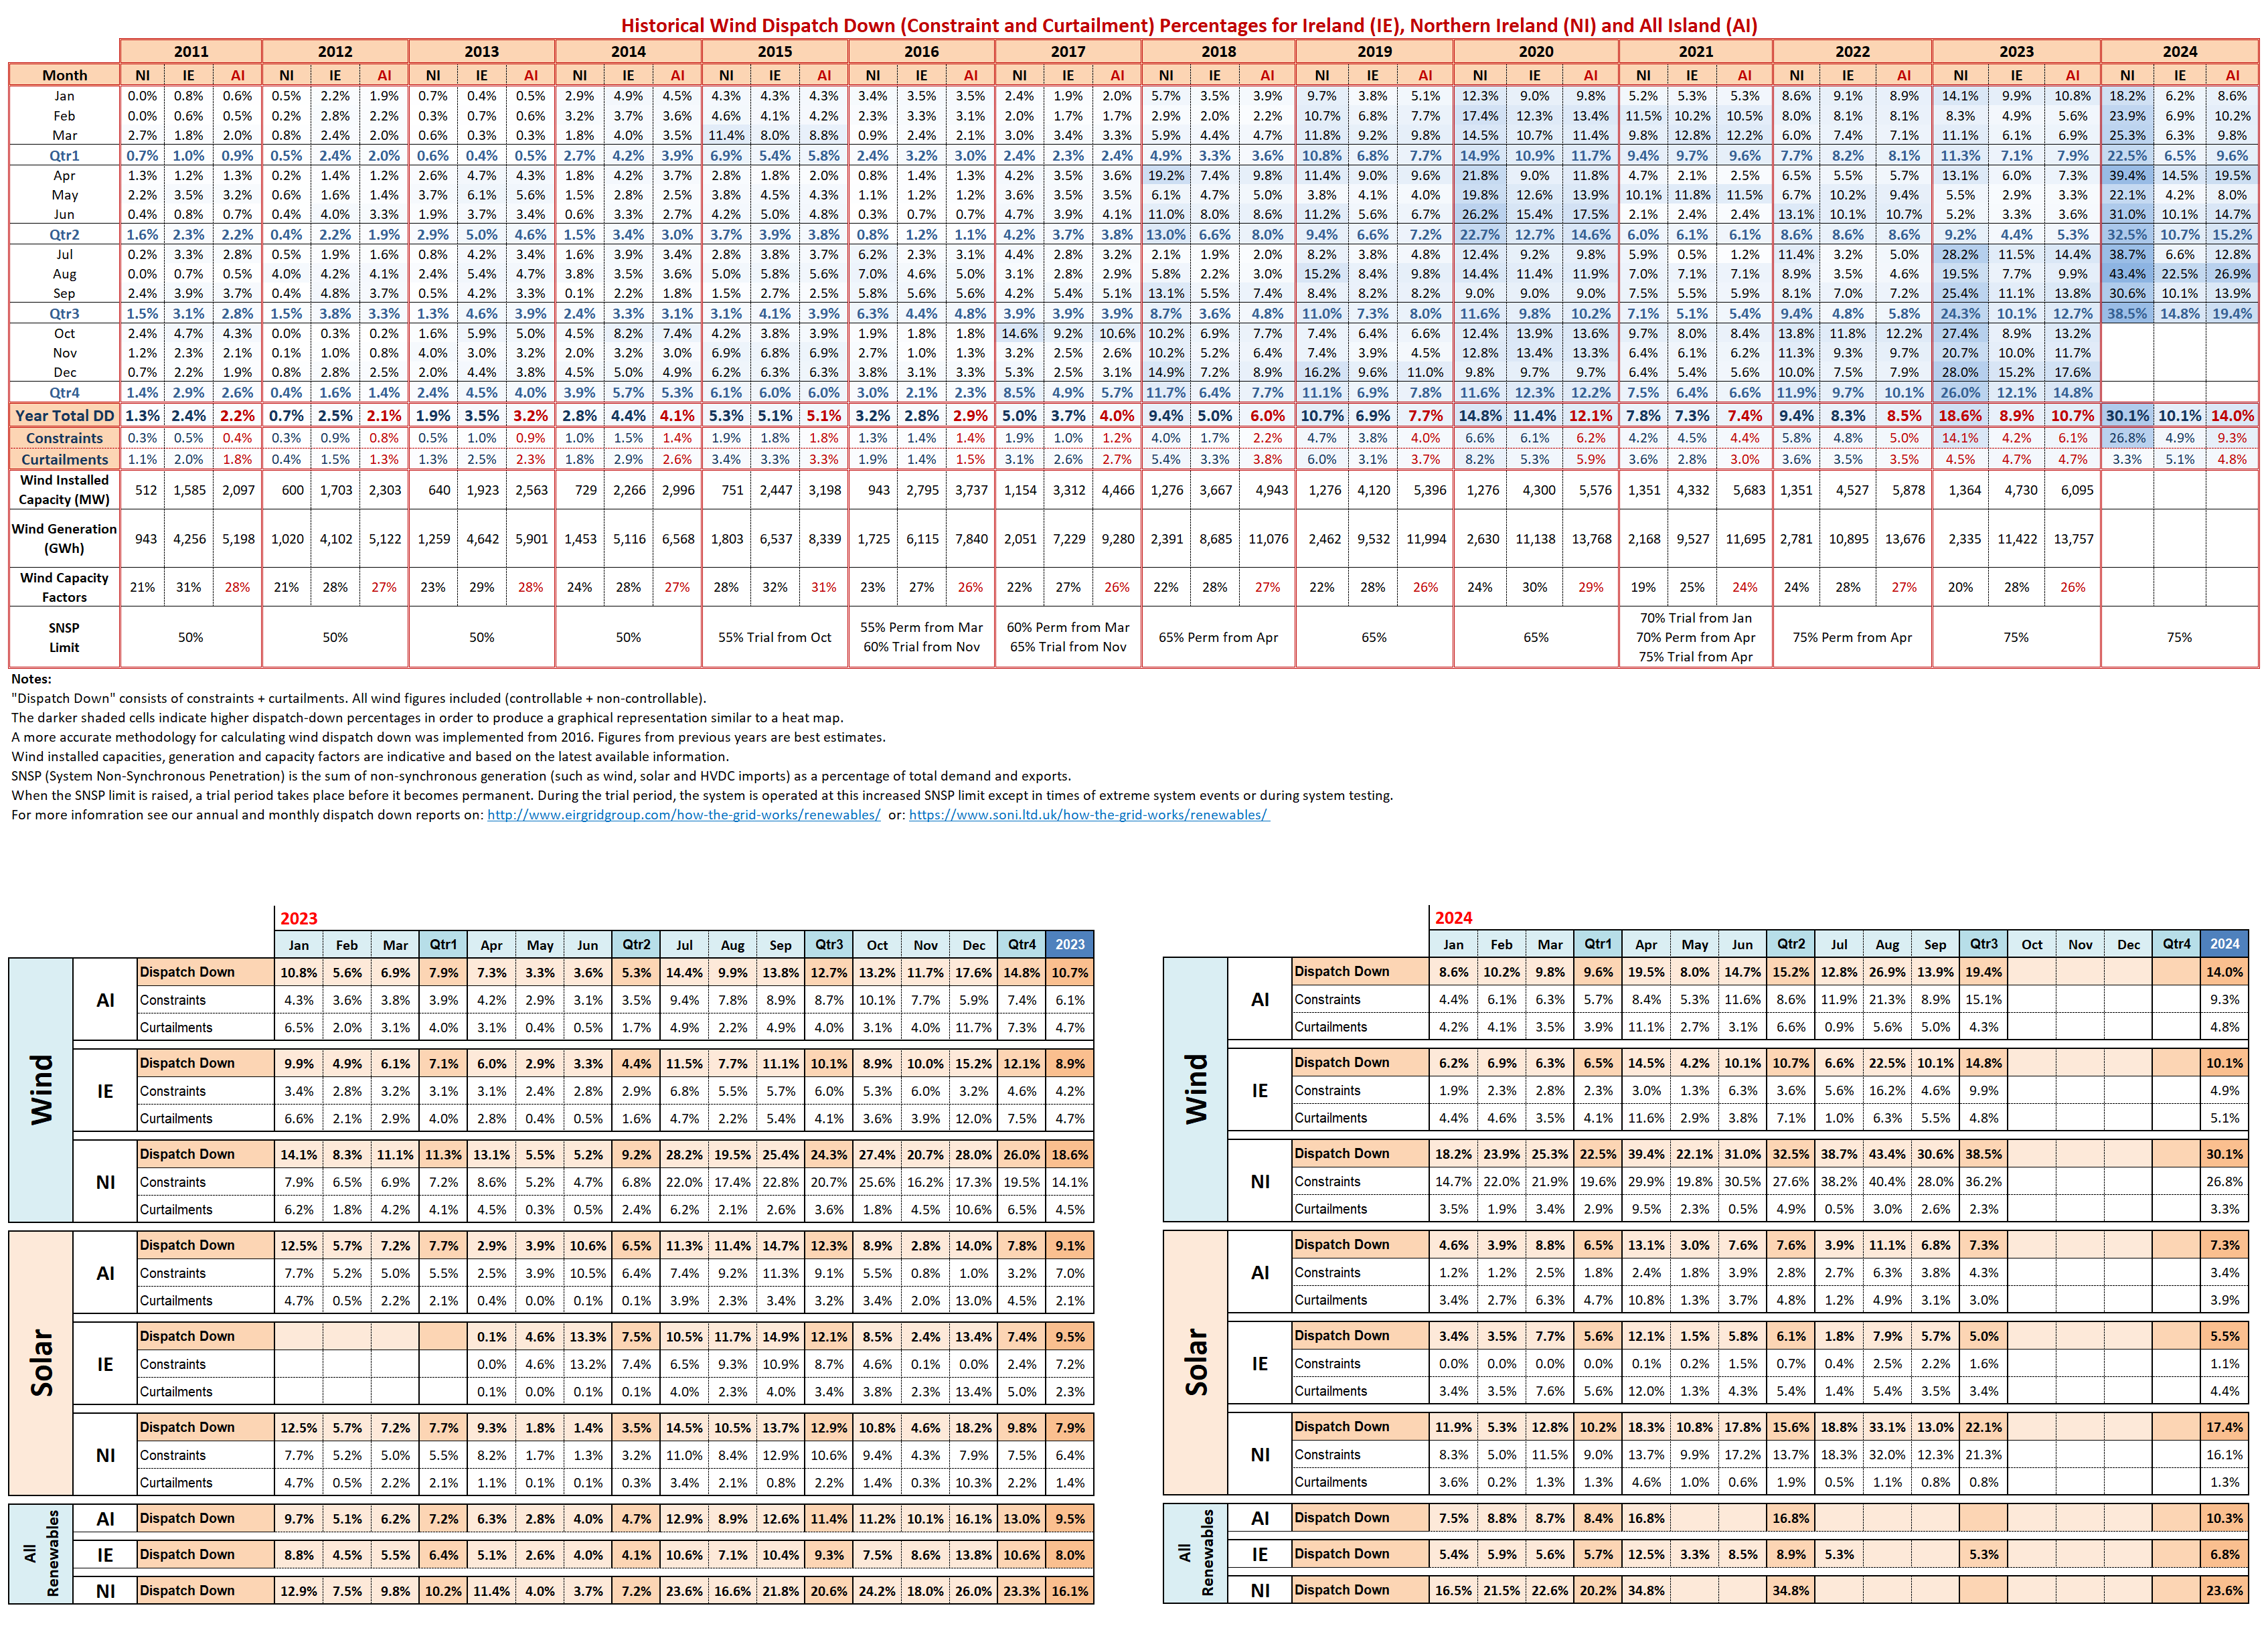Select the Wind section label in 2023 table
Image resolution: width=2268 pixels, height=1628 pixels.
pyautogui.click(x=42, y=1090)
